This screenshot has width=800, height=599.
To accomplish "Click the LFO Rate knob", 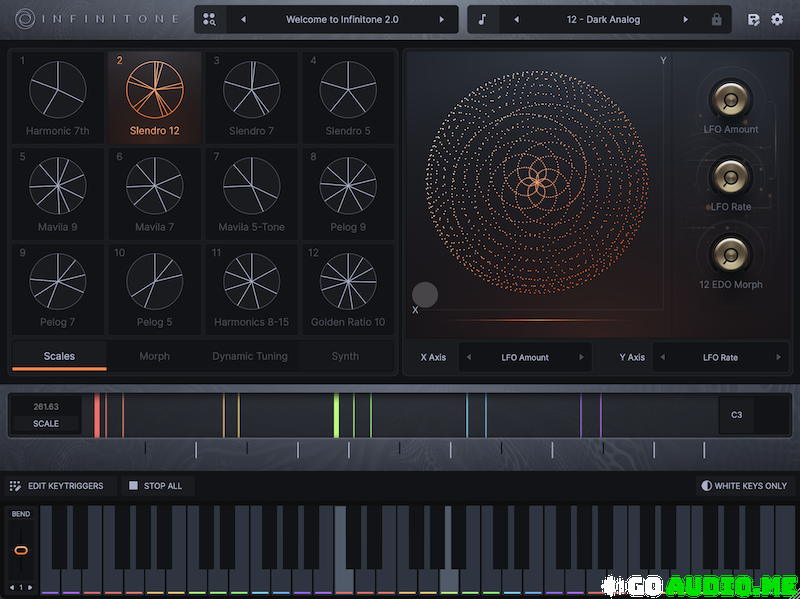I will click(731, 177).
